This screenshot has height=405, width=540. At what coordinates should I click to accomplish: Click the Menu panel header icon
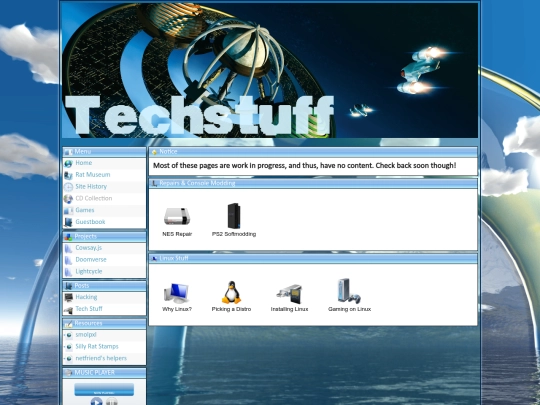[x=69, y=152]
